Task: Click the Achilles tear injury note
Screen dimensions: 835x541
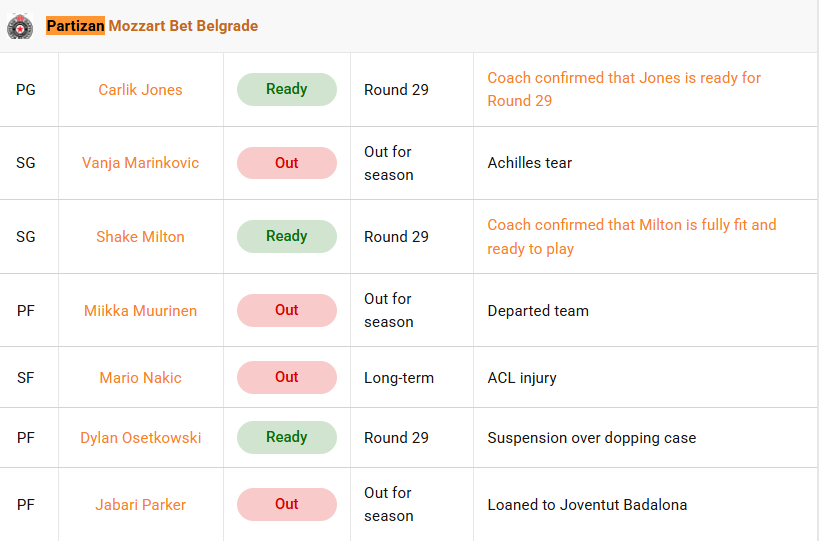Action: (x=530, y=163)
